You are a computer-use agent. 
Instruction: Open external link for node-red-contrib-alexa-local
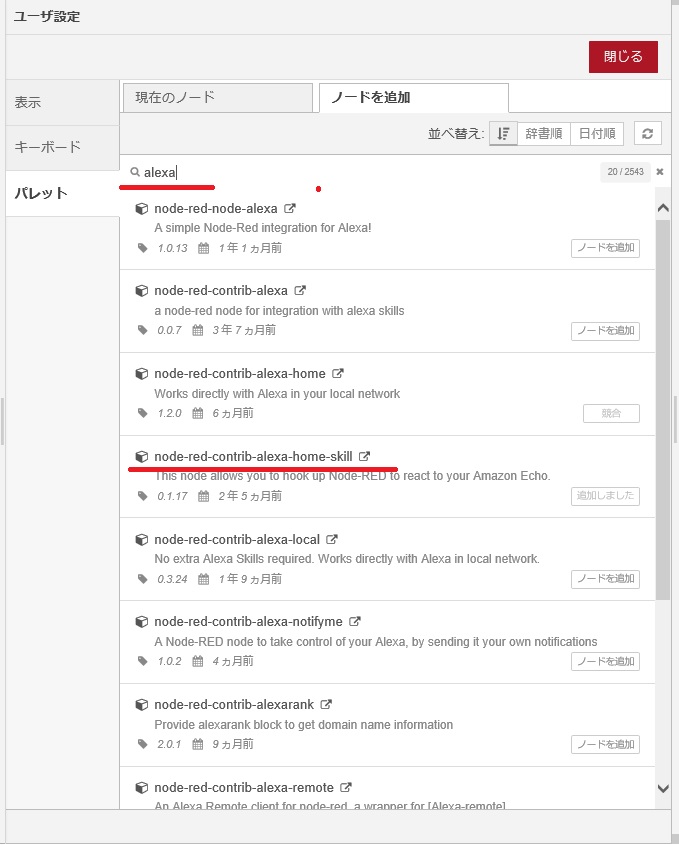pos(332,539)
